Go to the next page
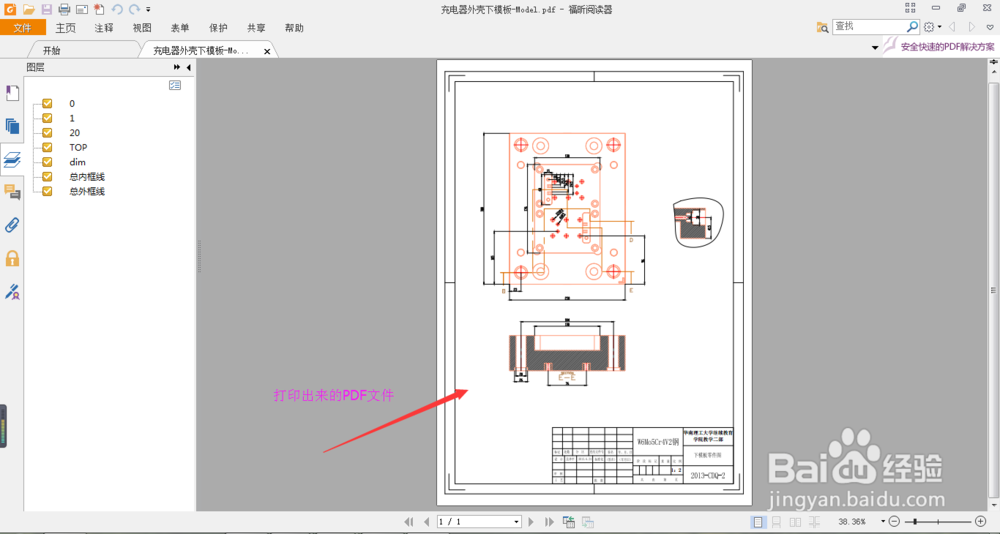 (x=531, y=522)
